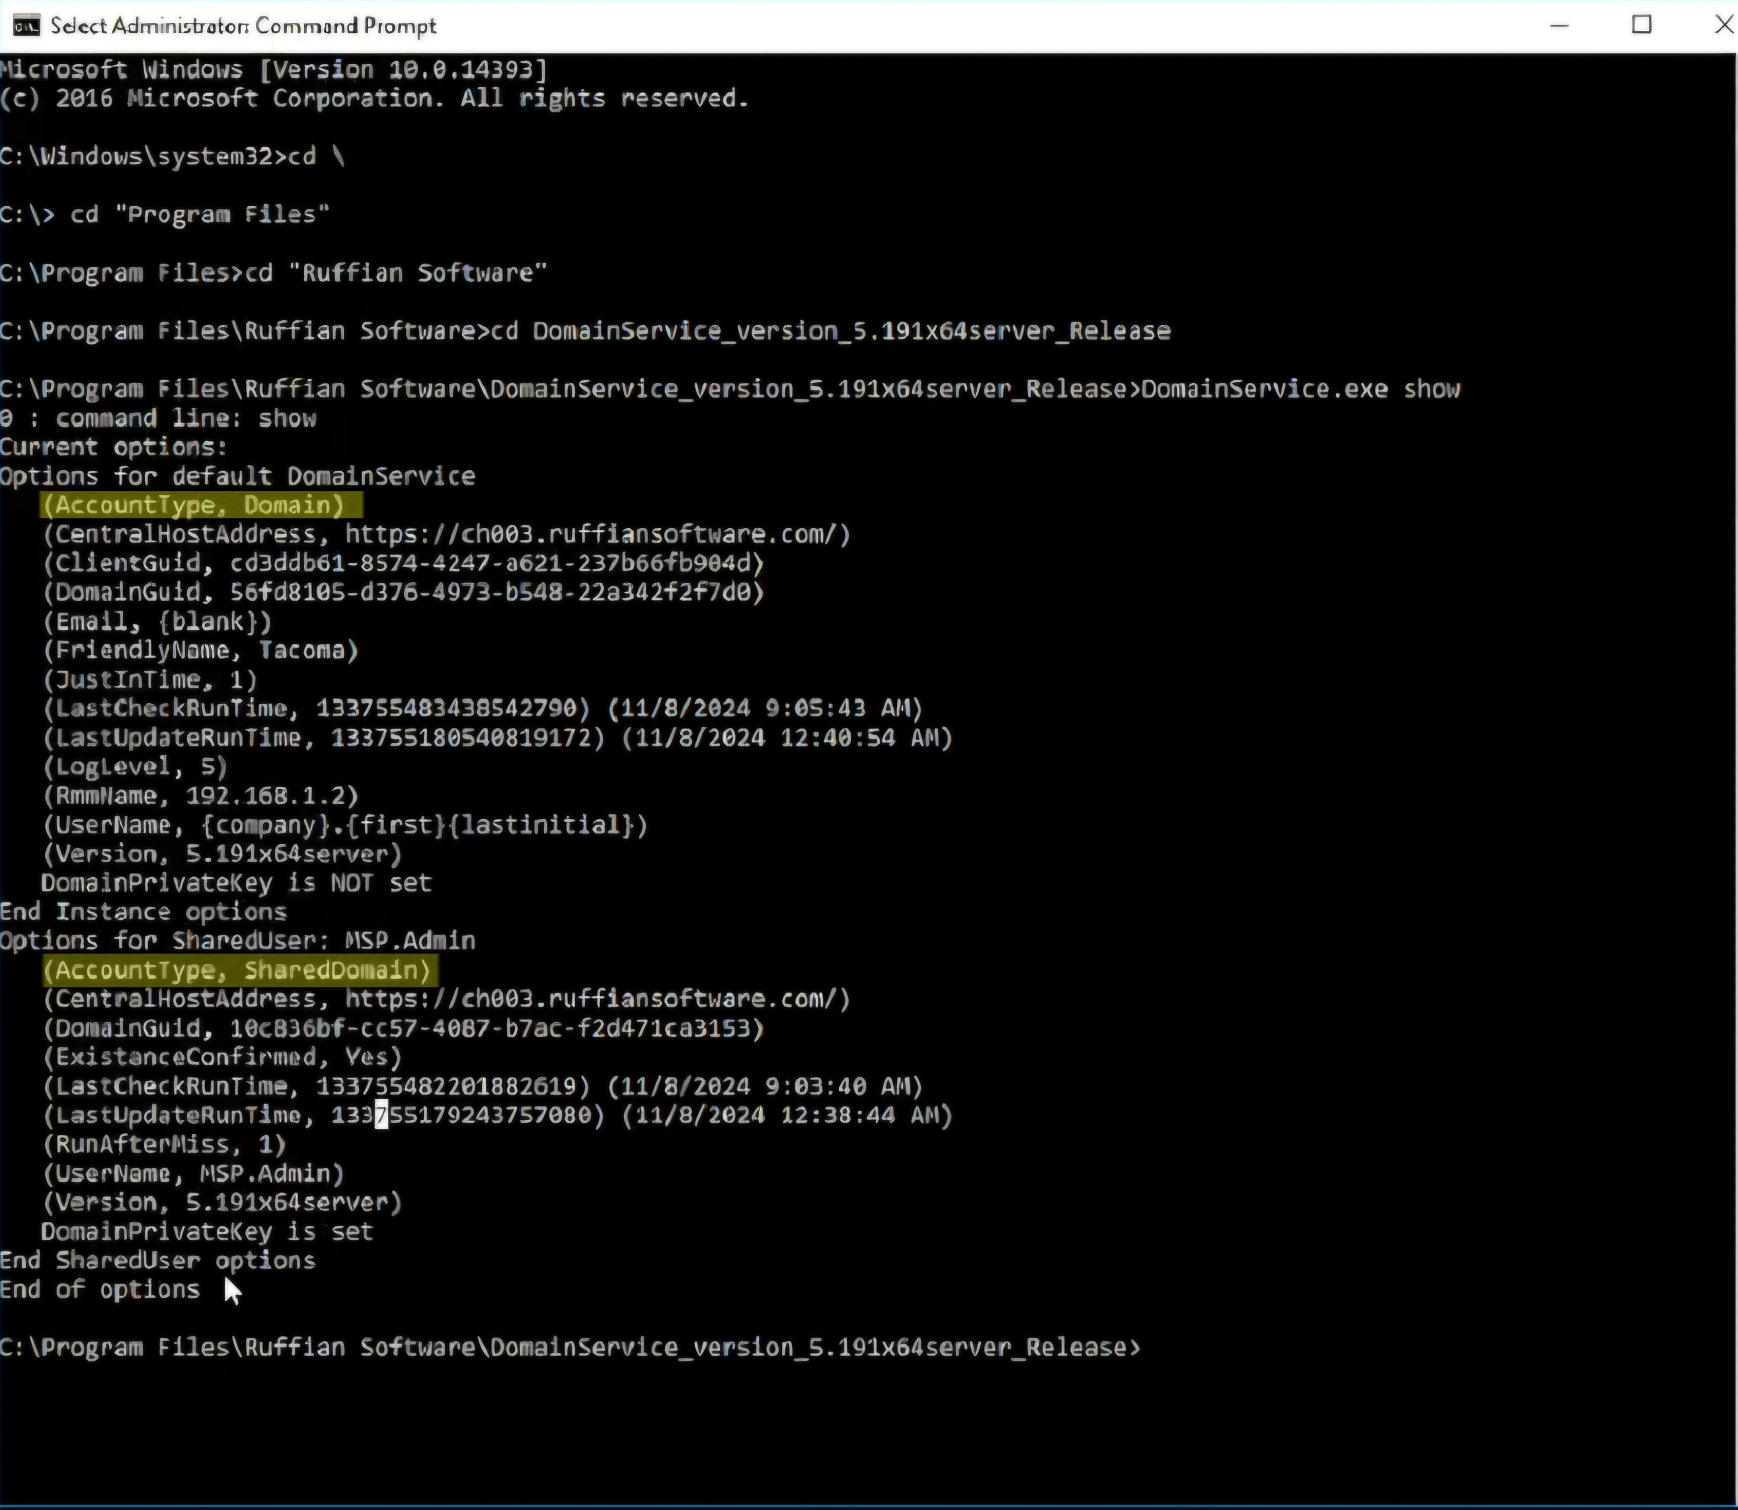1738x1510 pixels.
Task: Click the '(RmmName, 192.168.1.2)' entry
Action: (x=200, y=796)
